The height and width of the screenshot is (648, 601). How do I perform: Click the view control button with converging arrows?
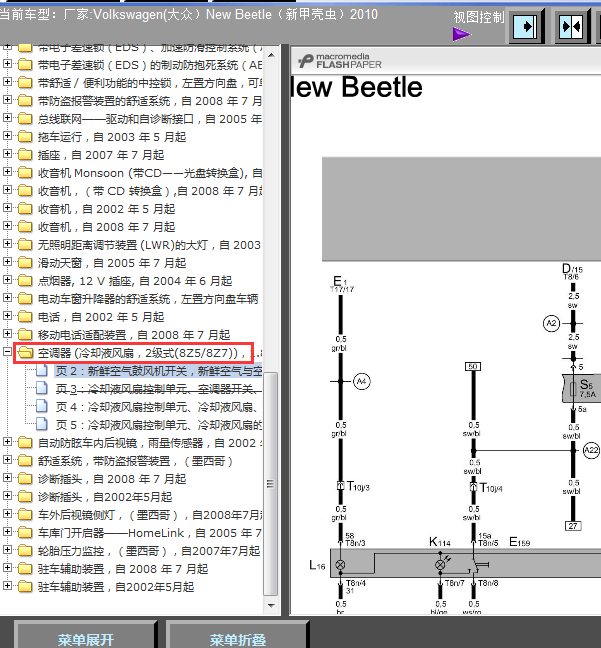572,26
